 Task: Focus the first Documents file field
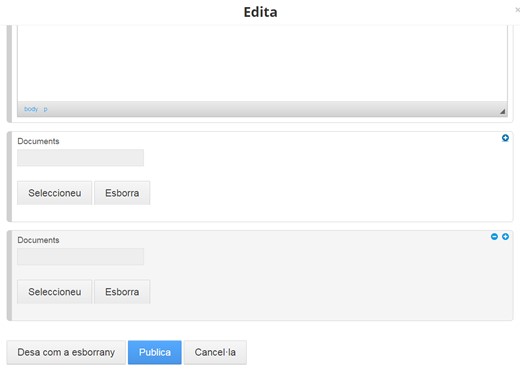click(80, 157)
